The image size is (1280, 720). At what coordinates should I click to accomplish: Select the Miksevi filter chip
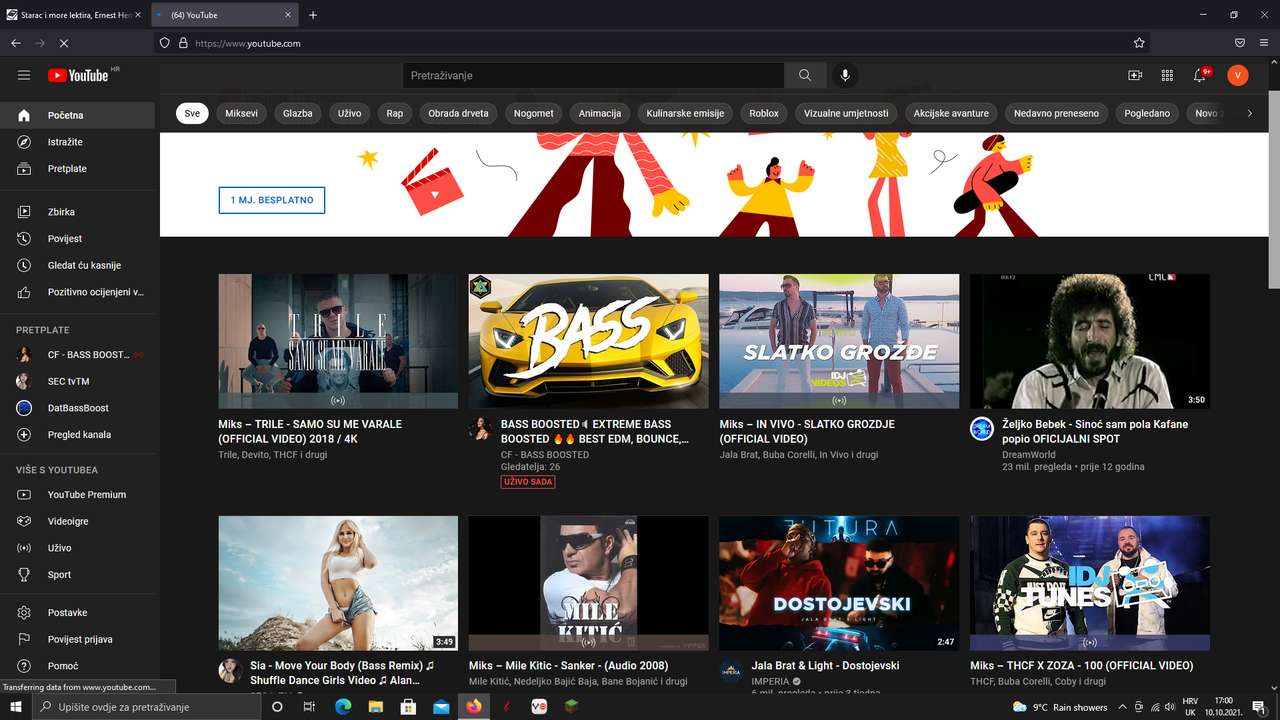241,113
